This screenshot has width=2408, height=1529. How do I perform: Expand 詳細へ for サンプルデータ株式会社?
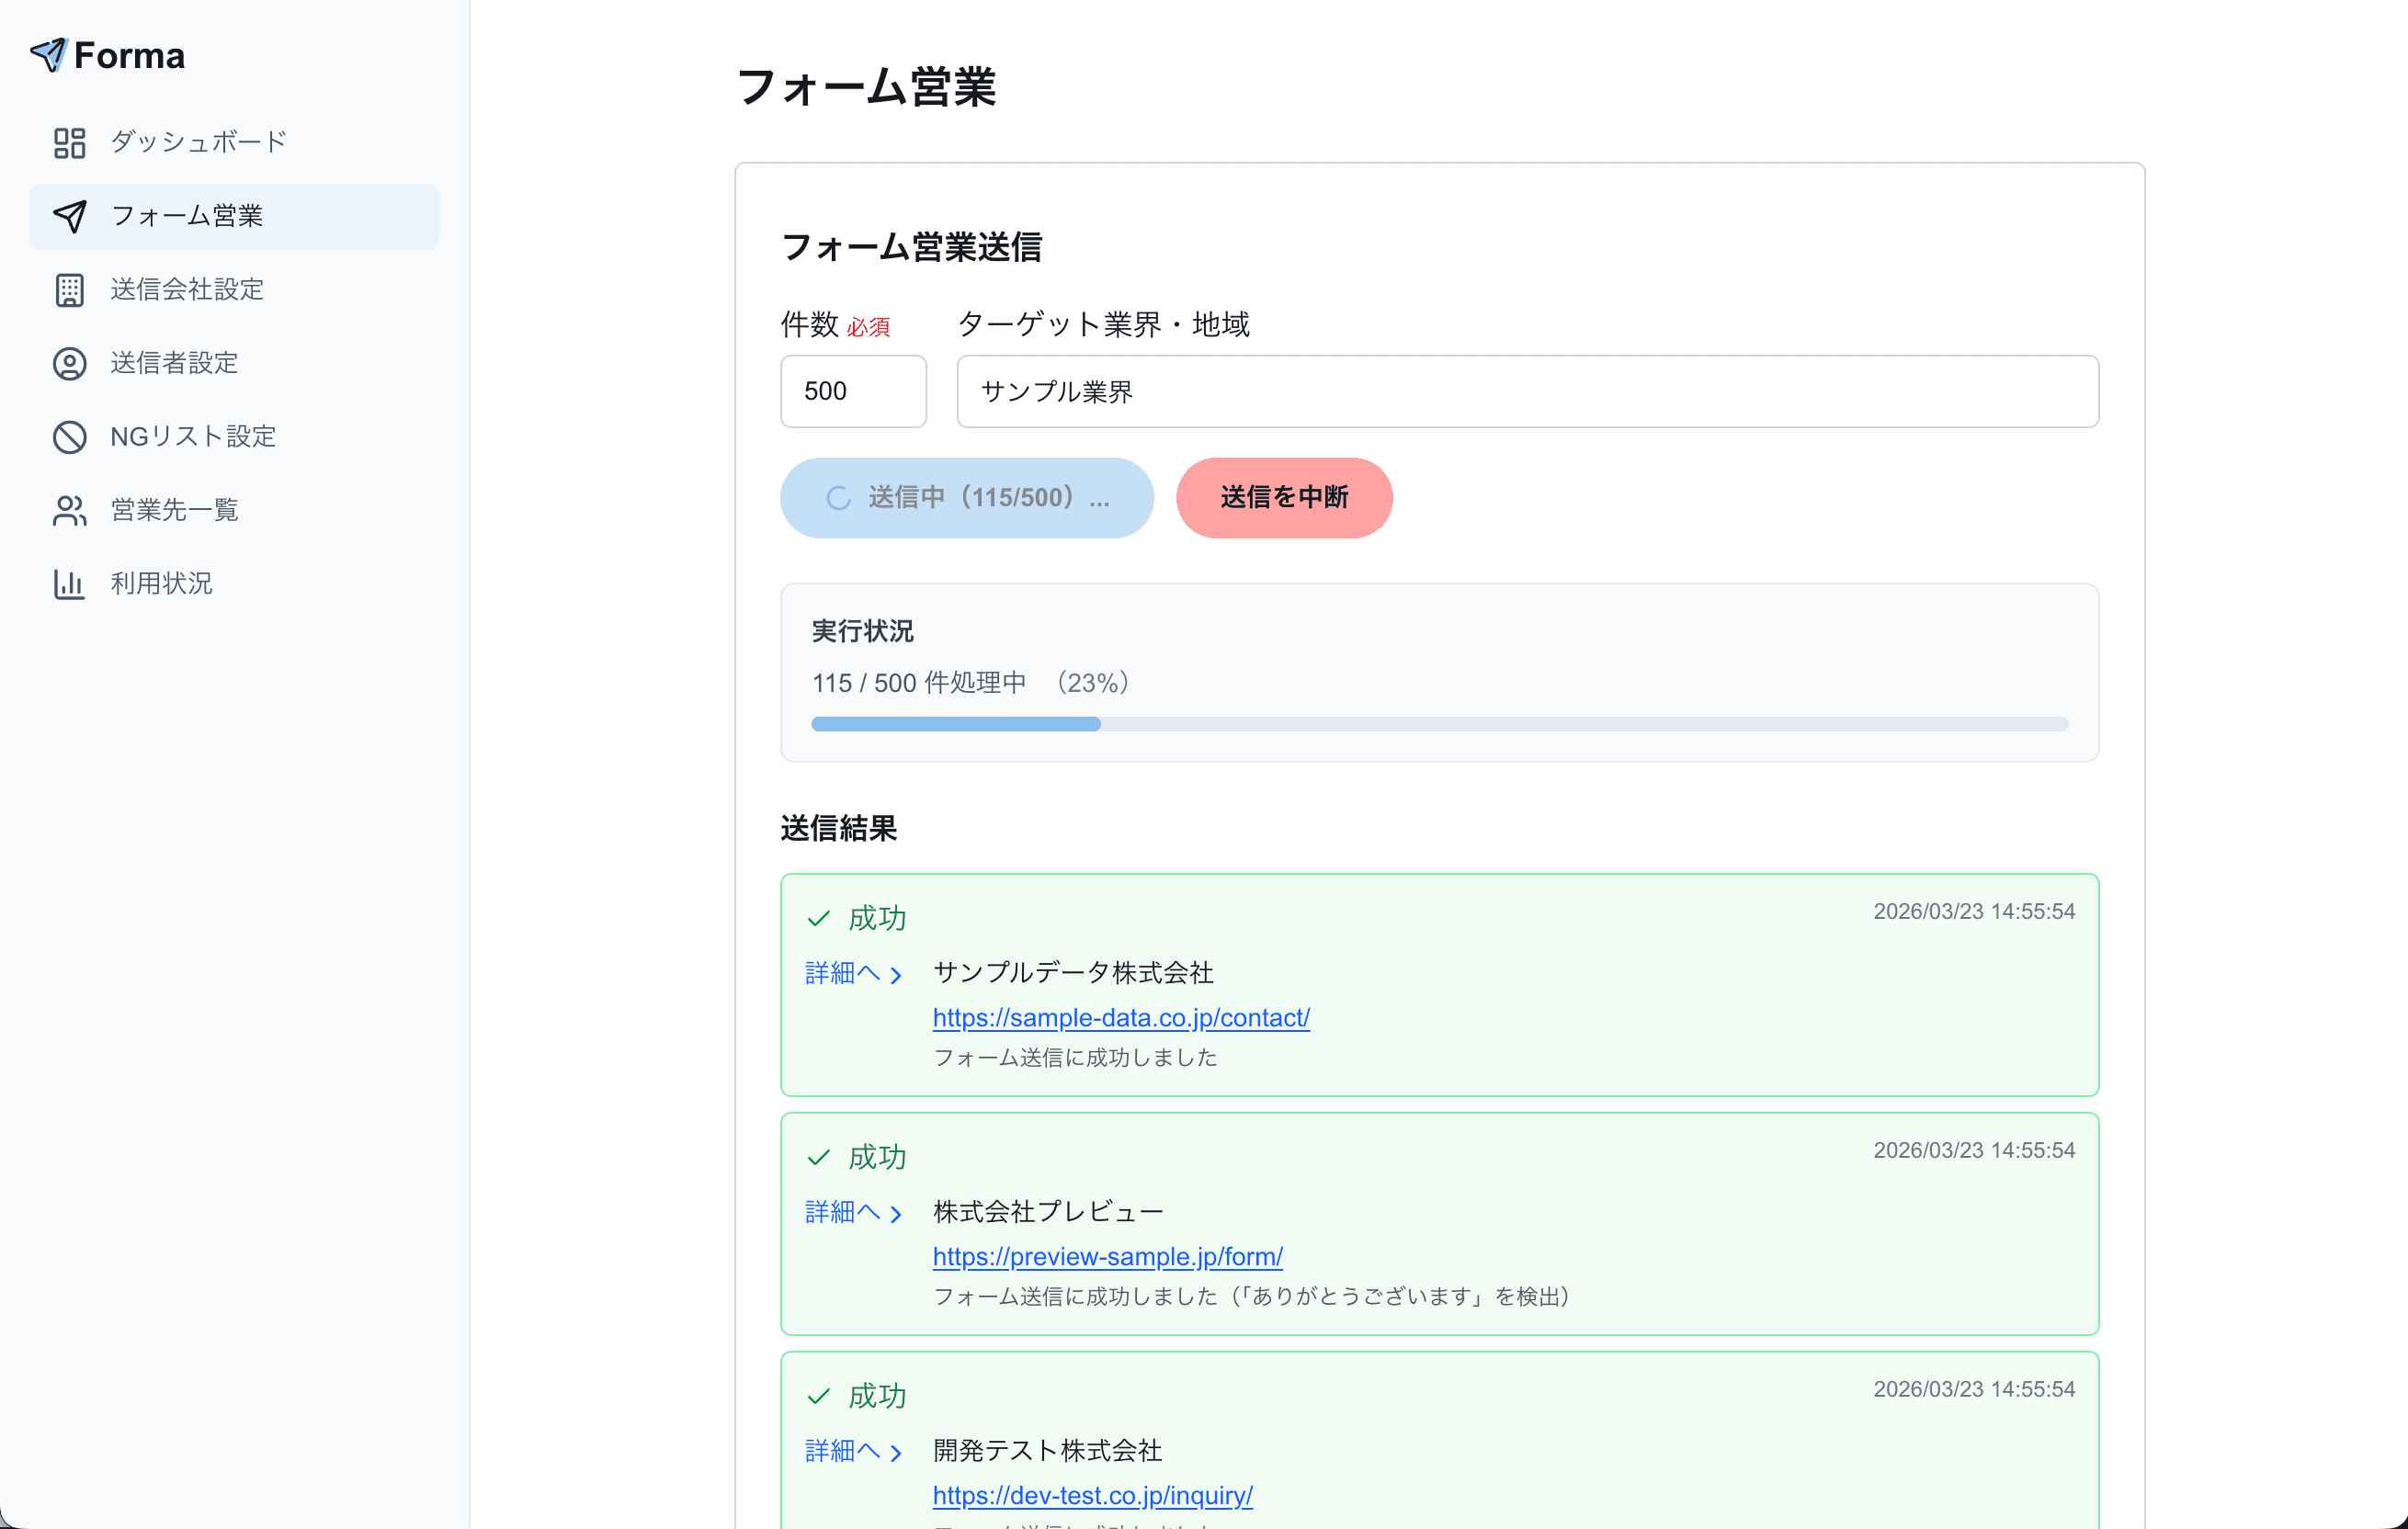coord(843,972)
